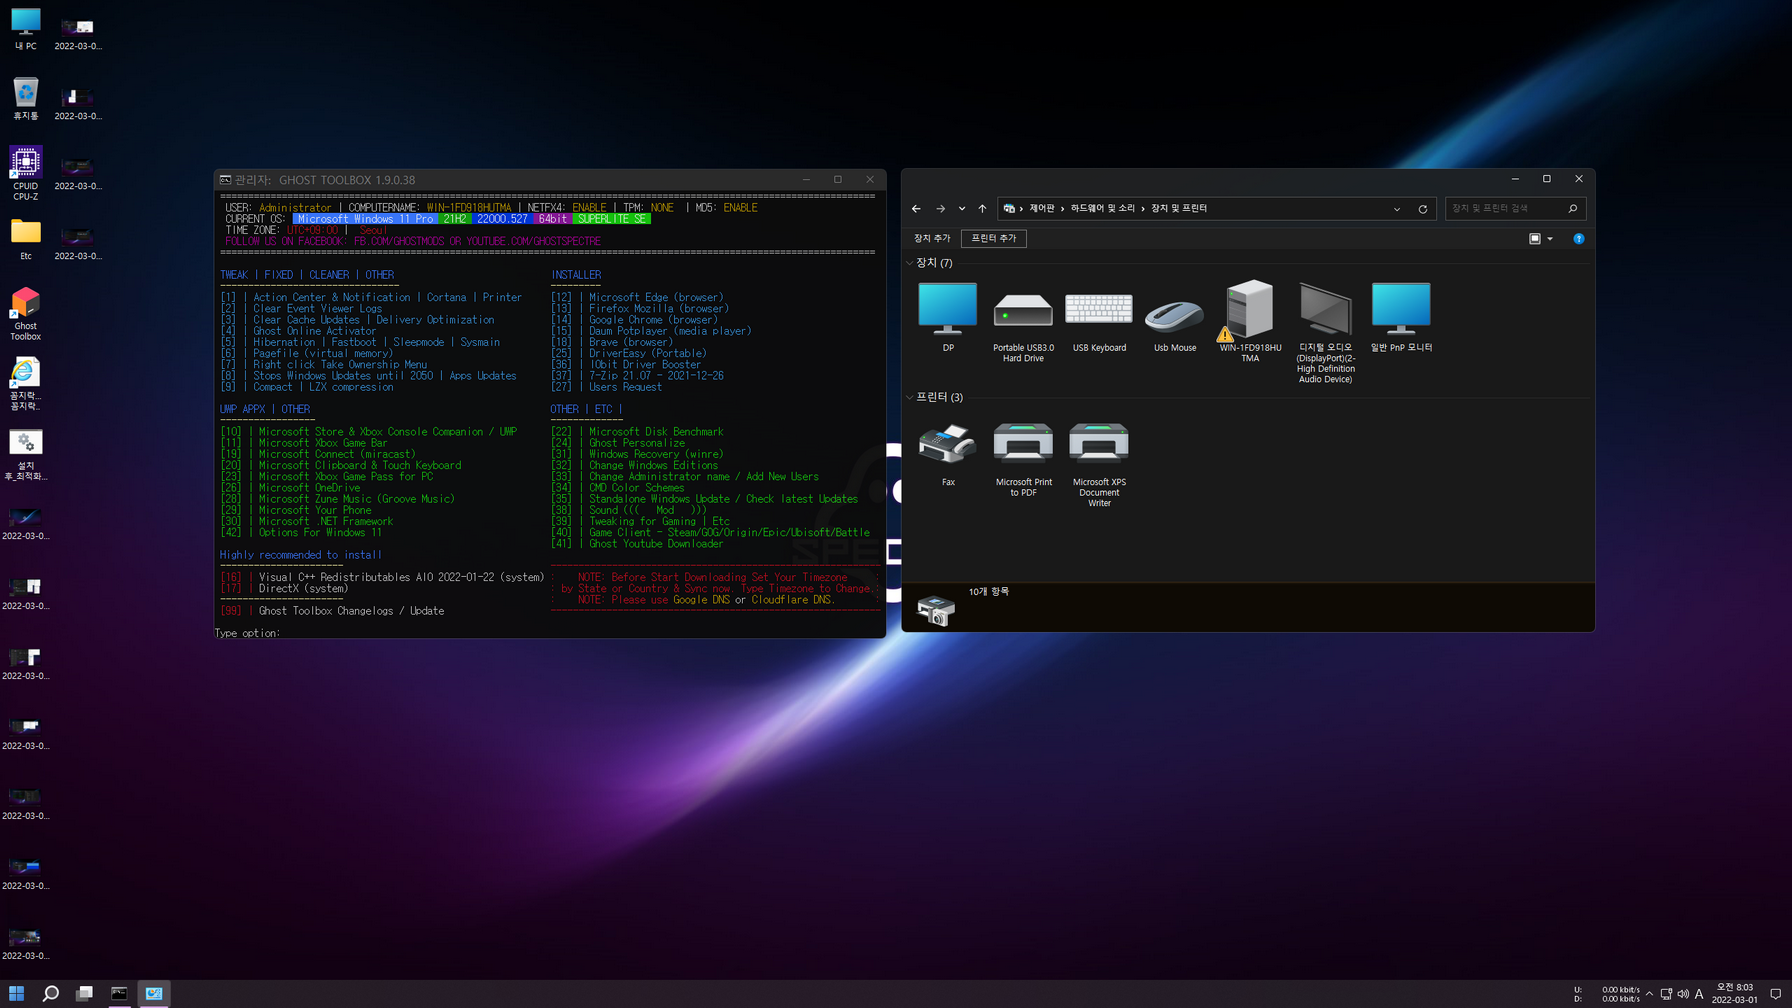
Task: Select the WIN-1FD918HUTMA computer device icon
Action: click(1250, 322)
